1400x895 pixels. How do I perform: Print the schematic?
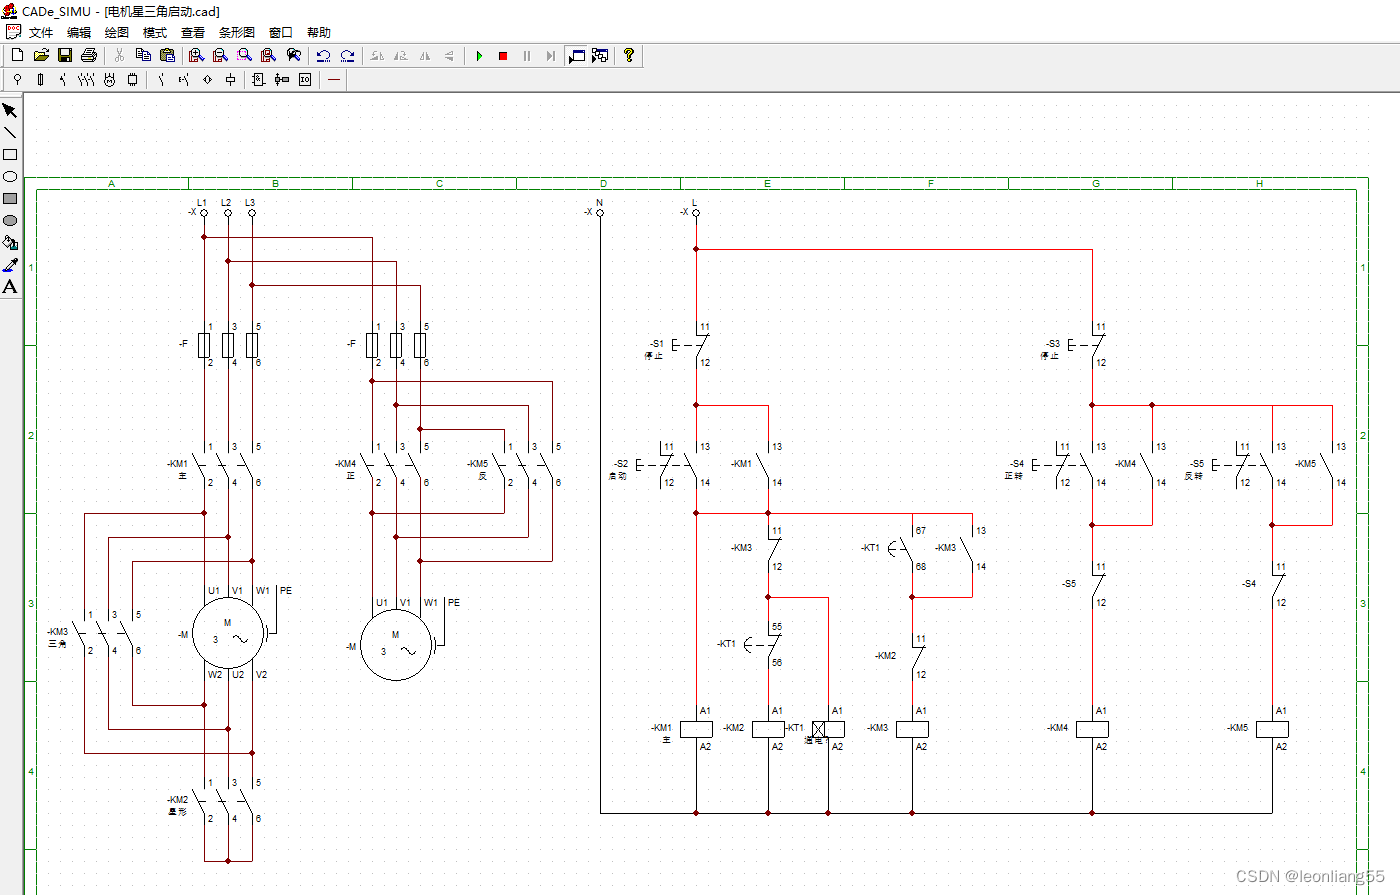pyautogui.click(x=89, y=55)
